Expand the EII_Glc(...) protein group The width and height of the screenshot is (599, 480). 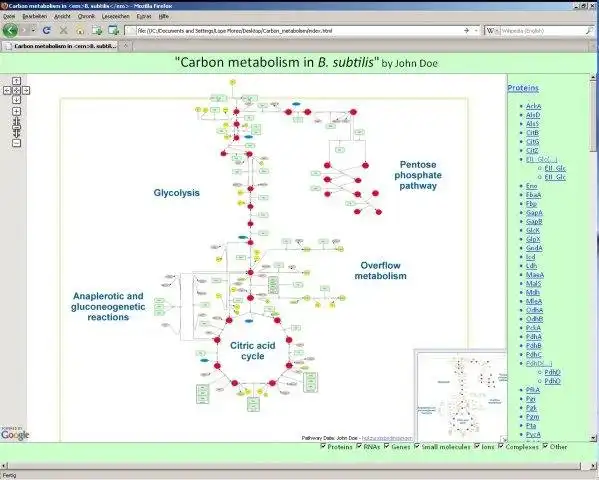[541, 159]
